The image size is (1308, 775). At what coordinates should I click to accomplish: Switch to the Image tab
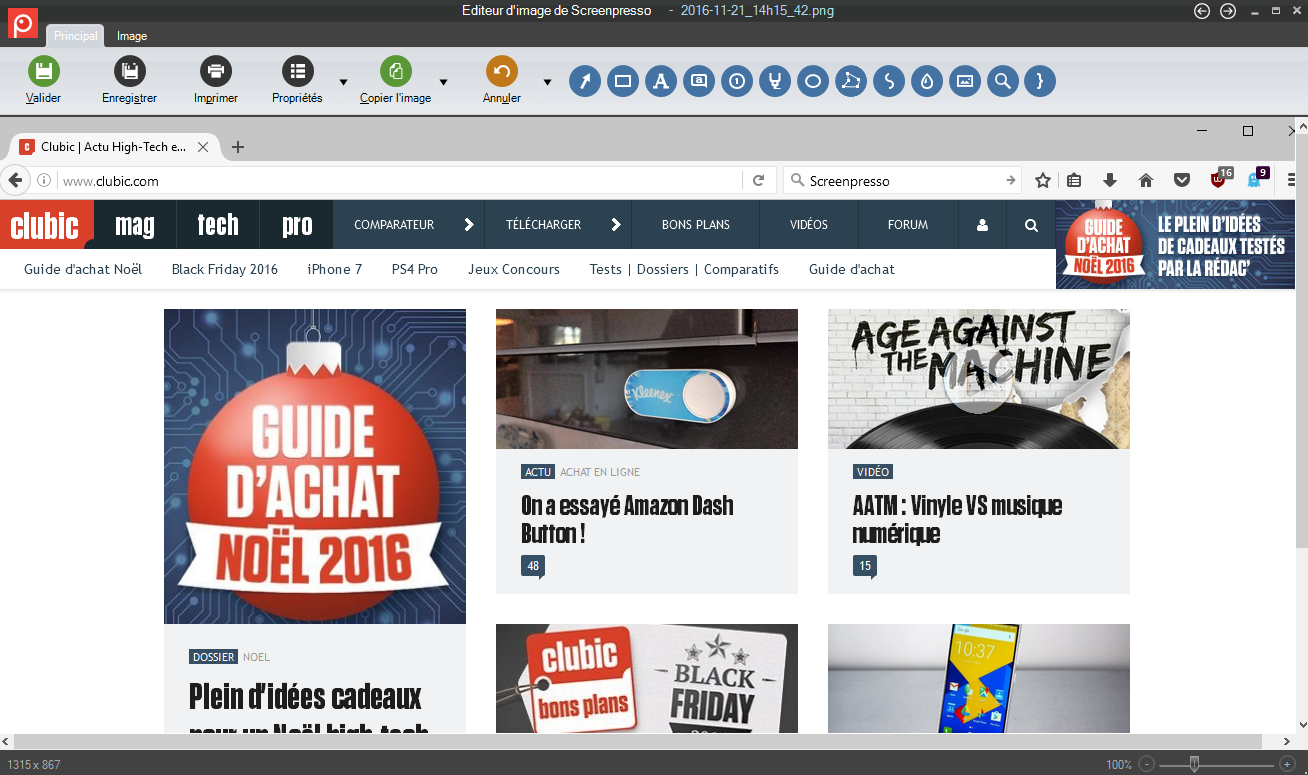point(132,35)
